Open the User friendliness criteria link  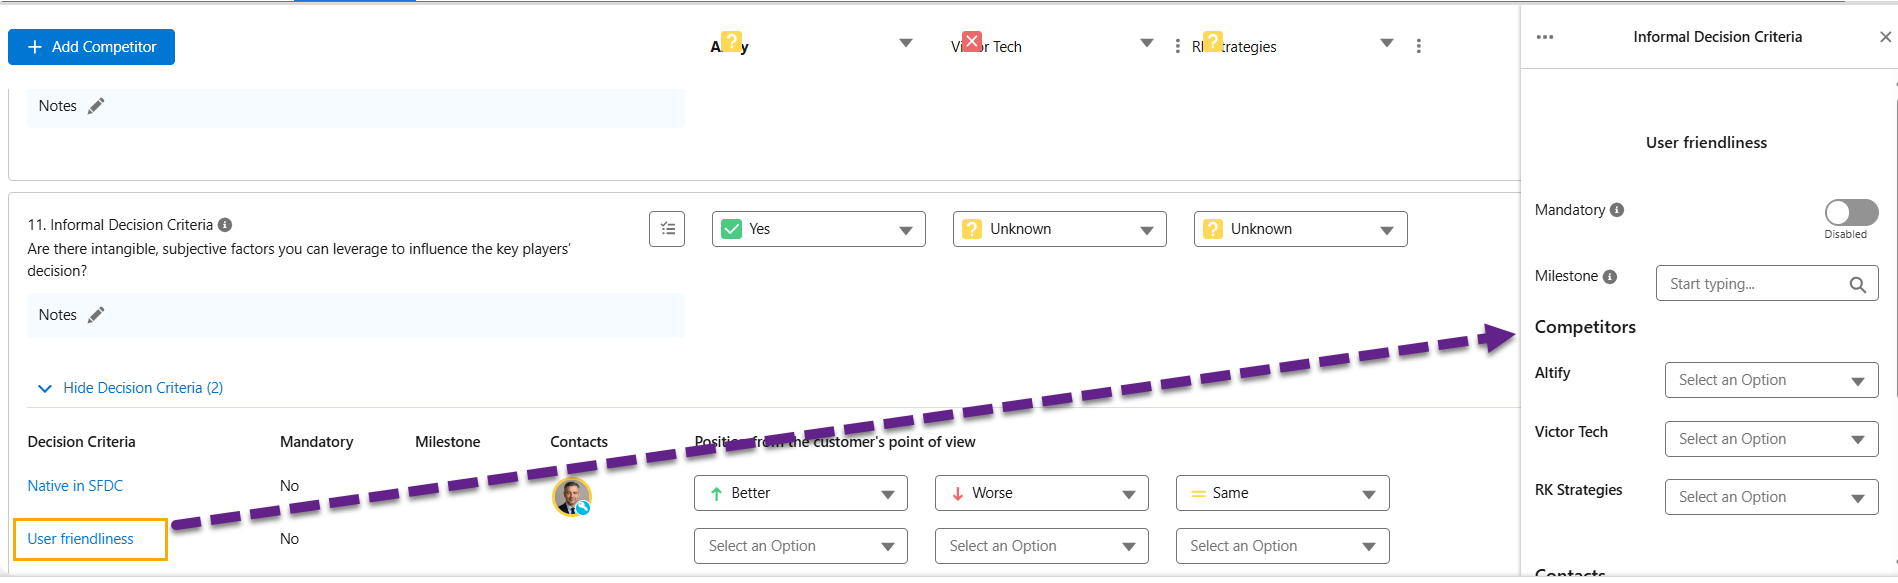(80, 539)
